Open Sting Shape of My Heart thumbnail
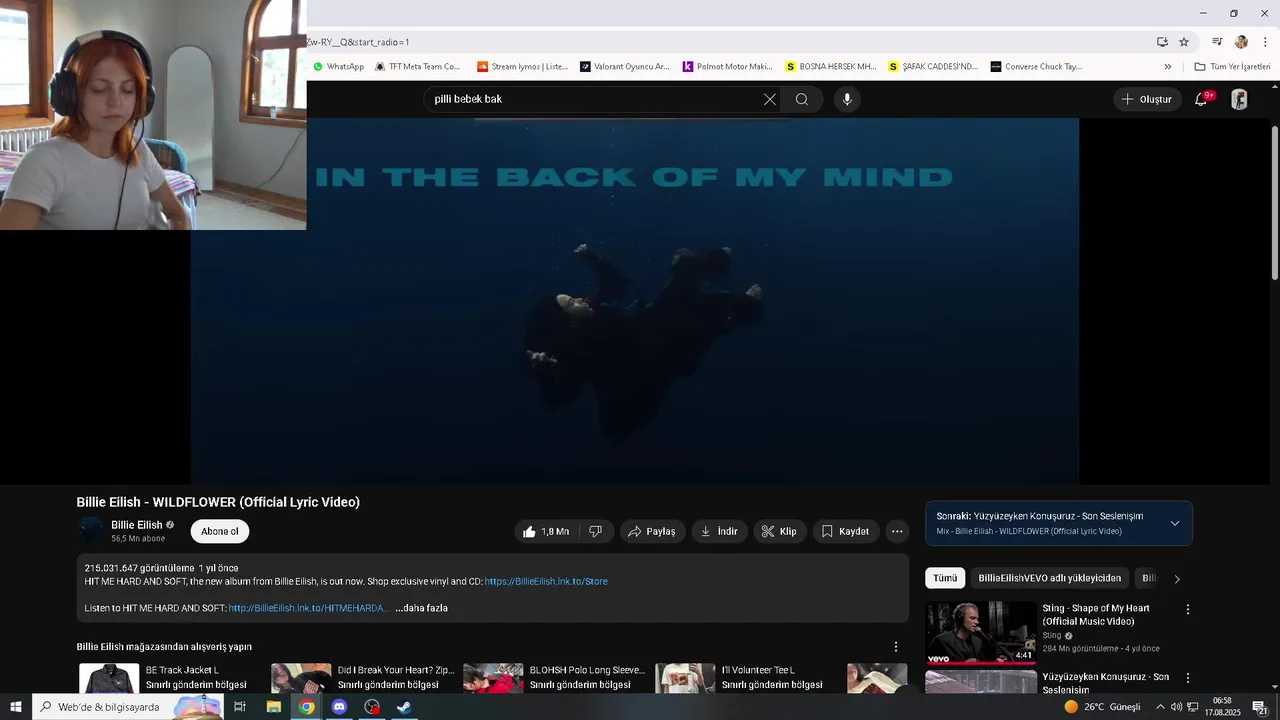Viewport: 1280px width, 720px height. point(981,632)
